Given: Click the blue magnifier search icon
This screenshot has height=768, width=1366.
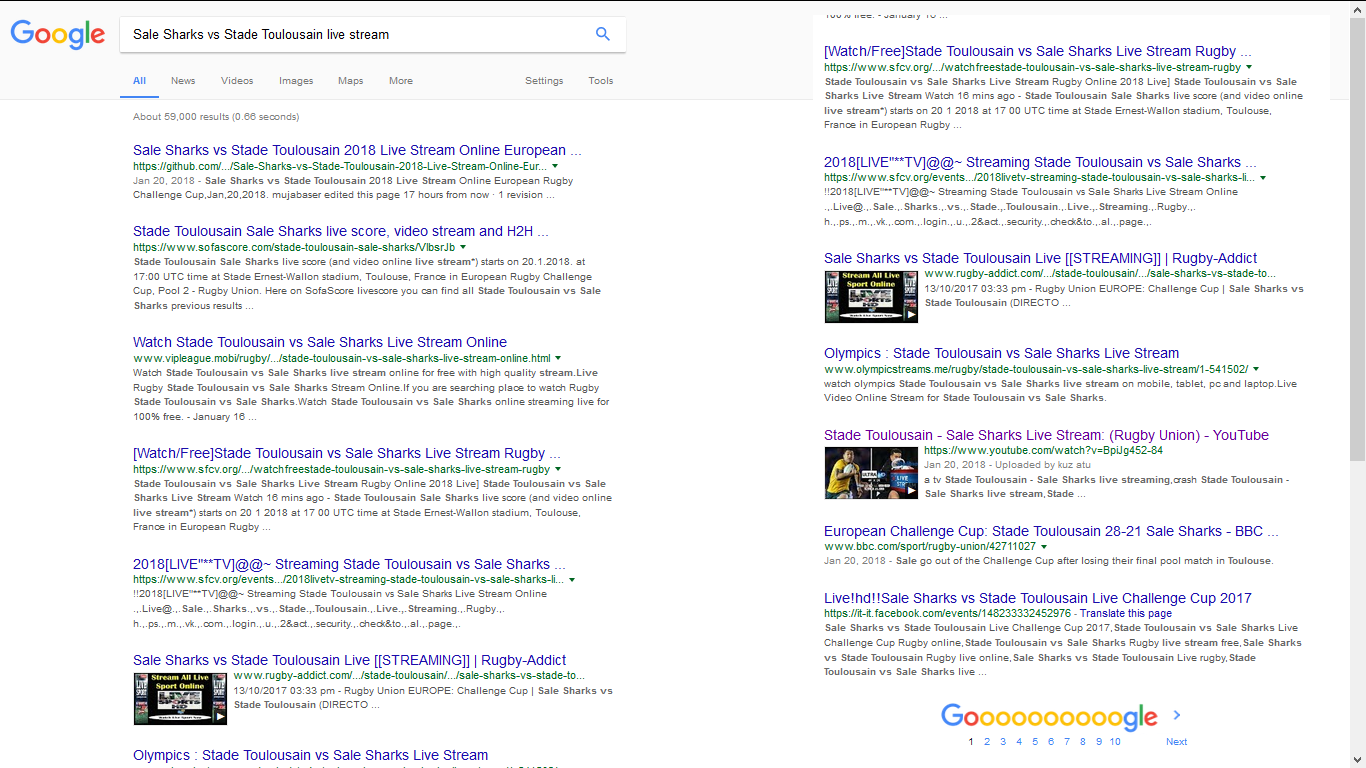Looking at the screenshot, I should click(x=603, y=34).
